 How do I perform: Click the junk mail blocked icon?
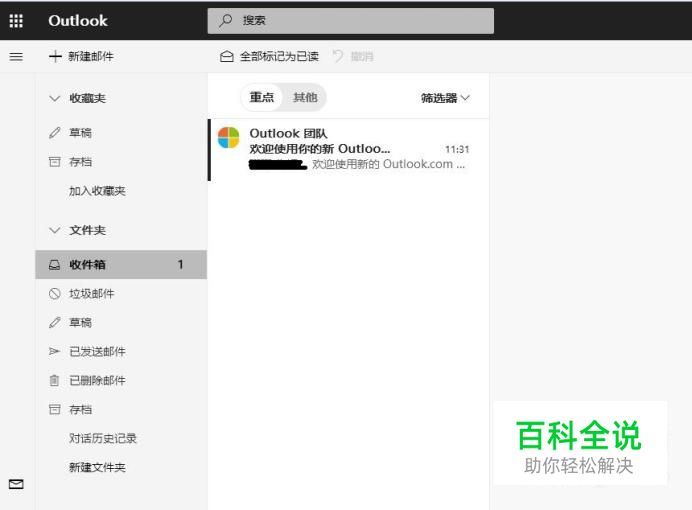tap(55, 294)
